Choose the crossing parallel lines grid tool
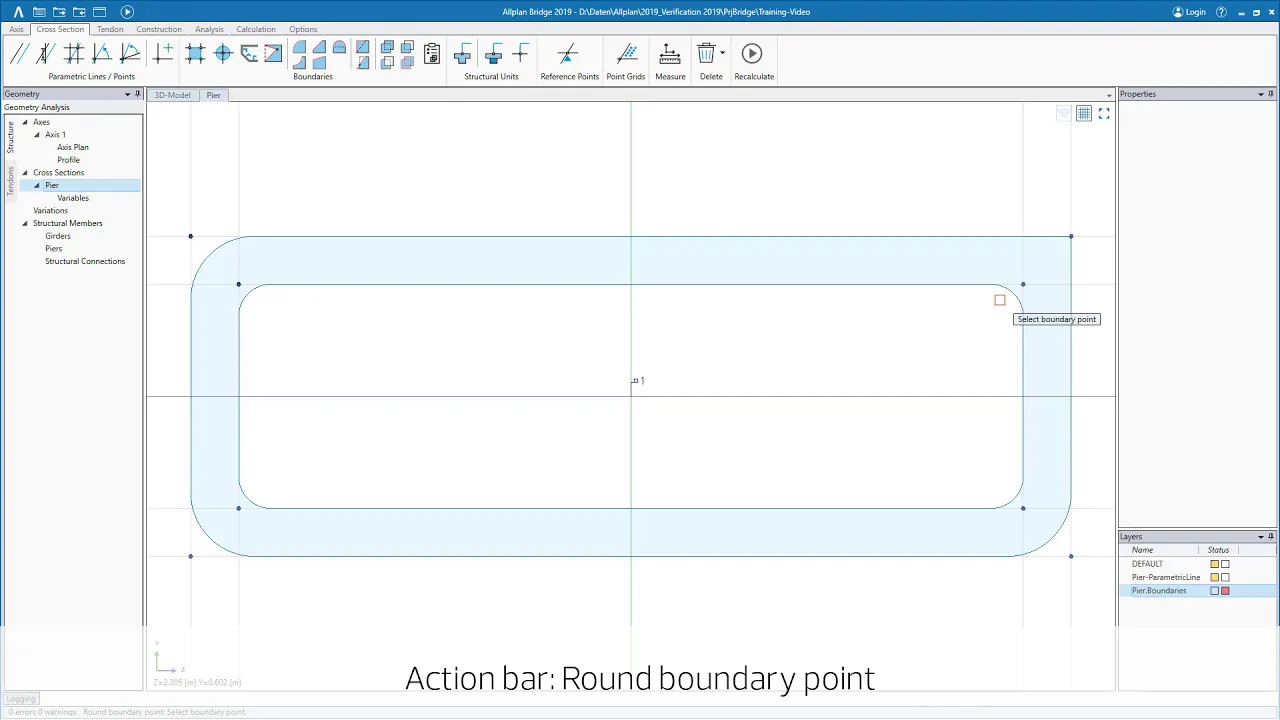Image resolution: width=1280 pixels, height=720 pixels. pos(73,53)
